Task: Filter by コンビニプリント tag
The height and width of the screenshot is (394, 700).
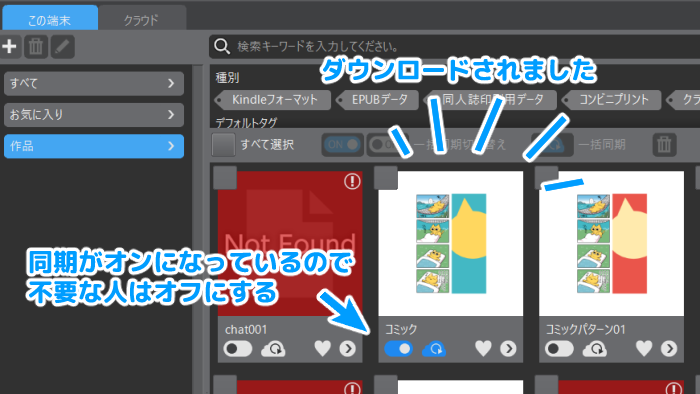Action: (612, 100)
